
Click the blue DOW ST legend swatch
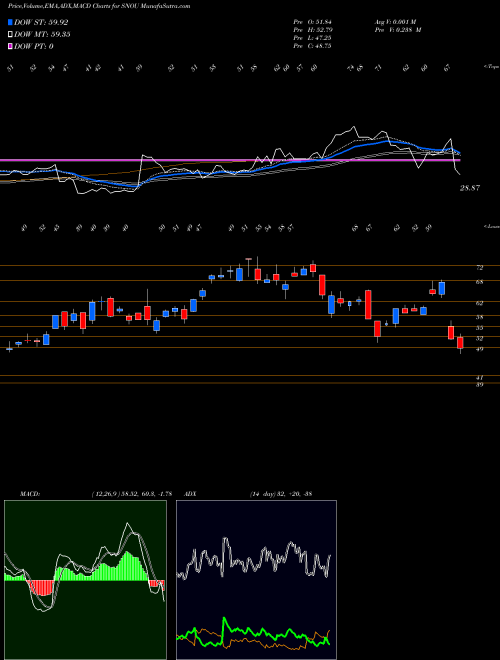click(11, 22)
